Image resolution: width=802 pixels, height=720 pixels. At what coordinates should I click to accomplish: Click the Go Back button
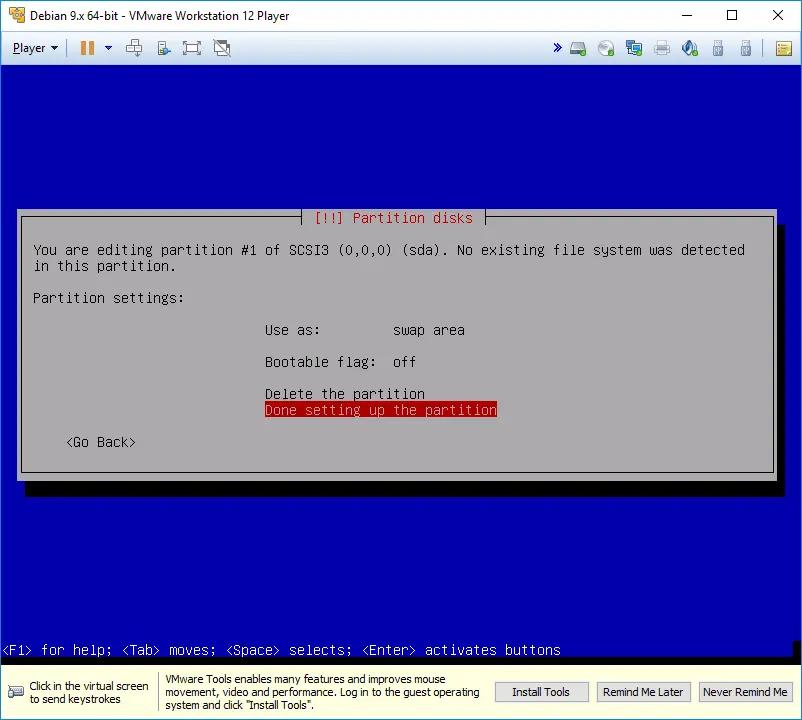101,442
